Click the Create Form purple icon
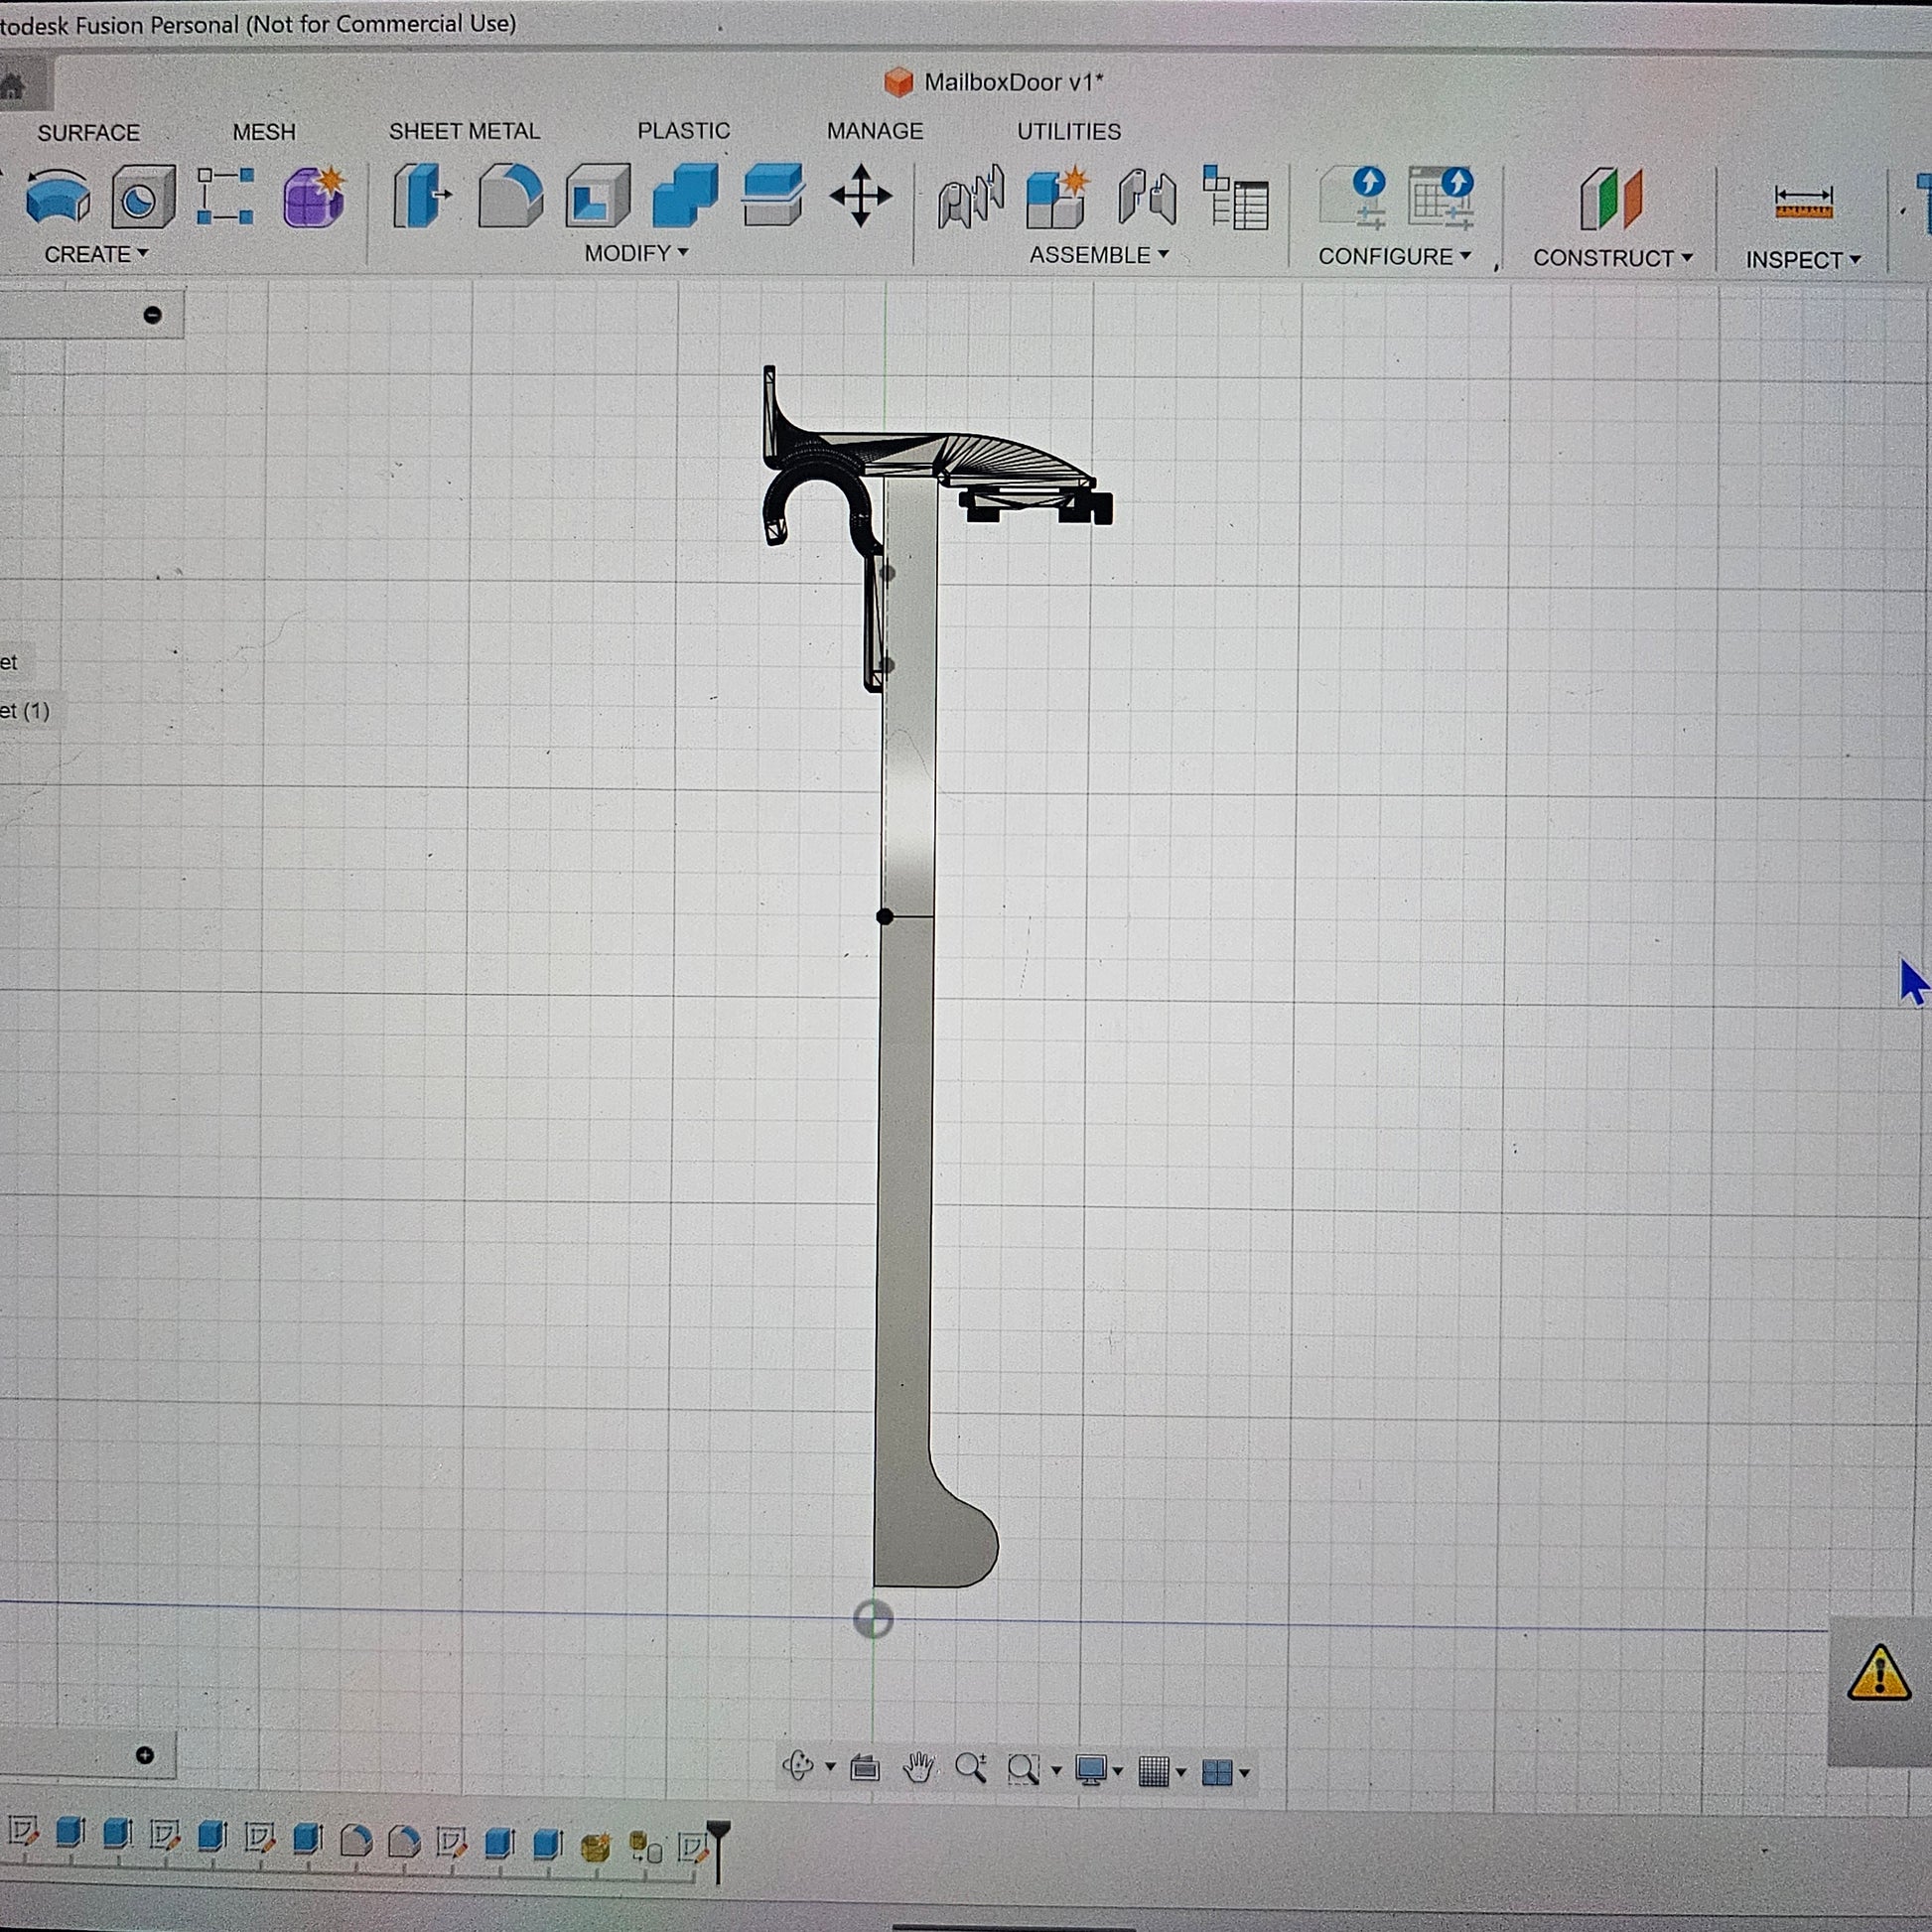The width and height of the screenshot is (1932, 1932). click(x=314, y=197)
